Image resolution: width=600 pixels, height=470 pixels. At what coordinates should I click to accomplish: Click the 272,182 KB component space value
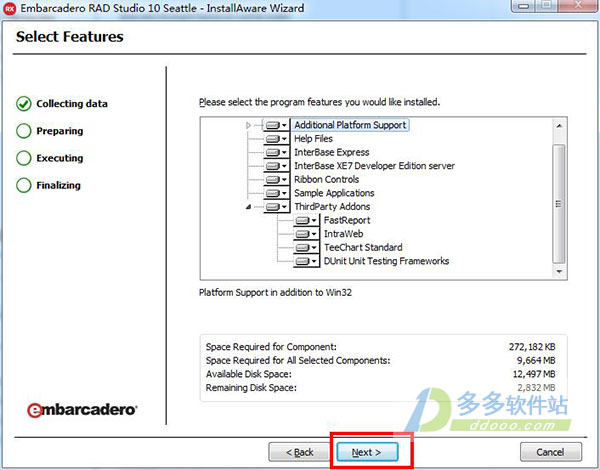[x=532, y=347]
